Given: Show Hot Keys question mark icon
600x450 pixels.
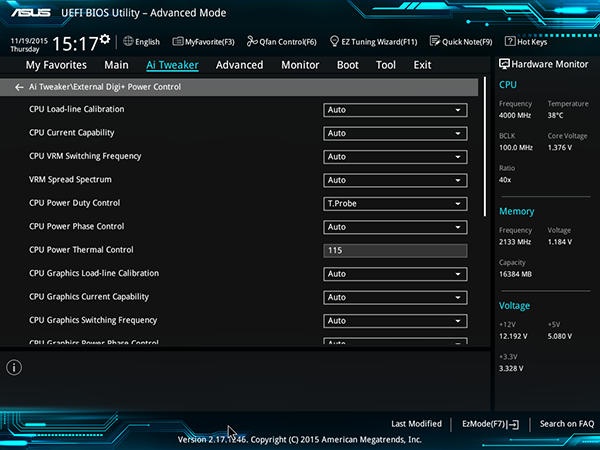Looking at the screenshot, I should tap(510, 41).
